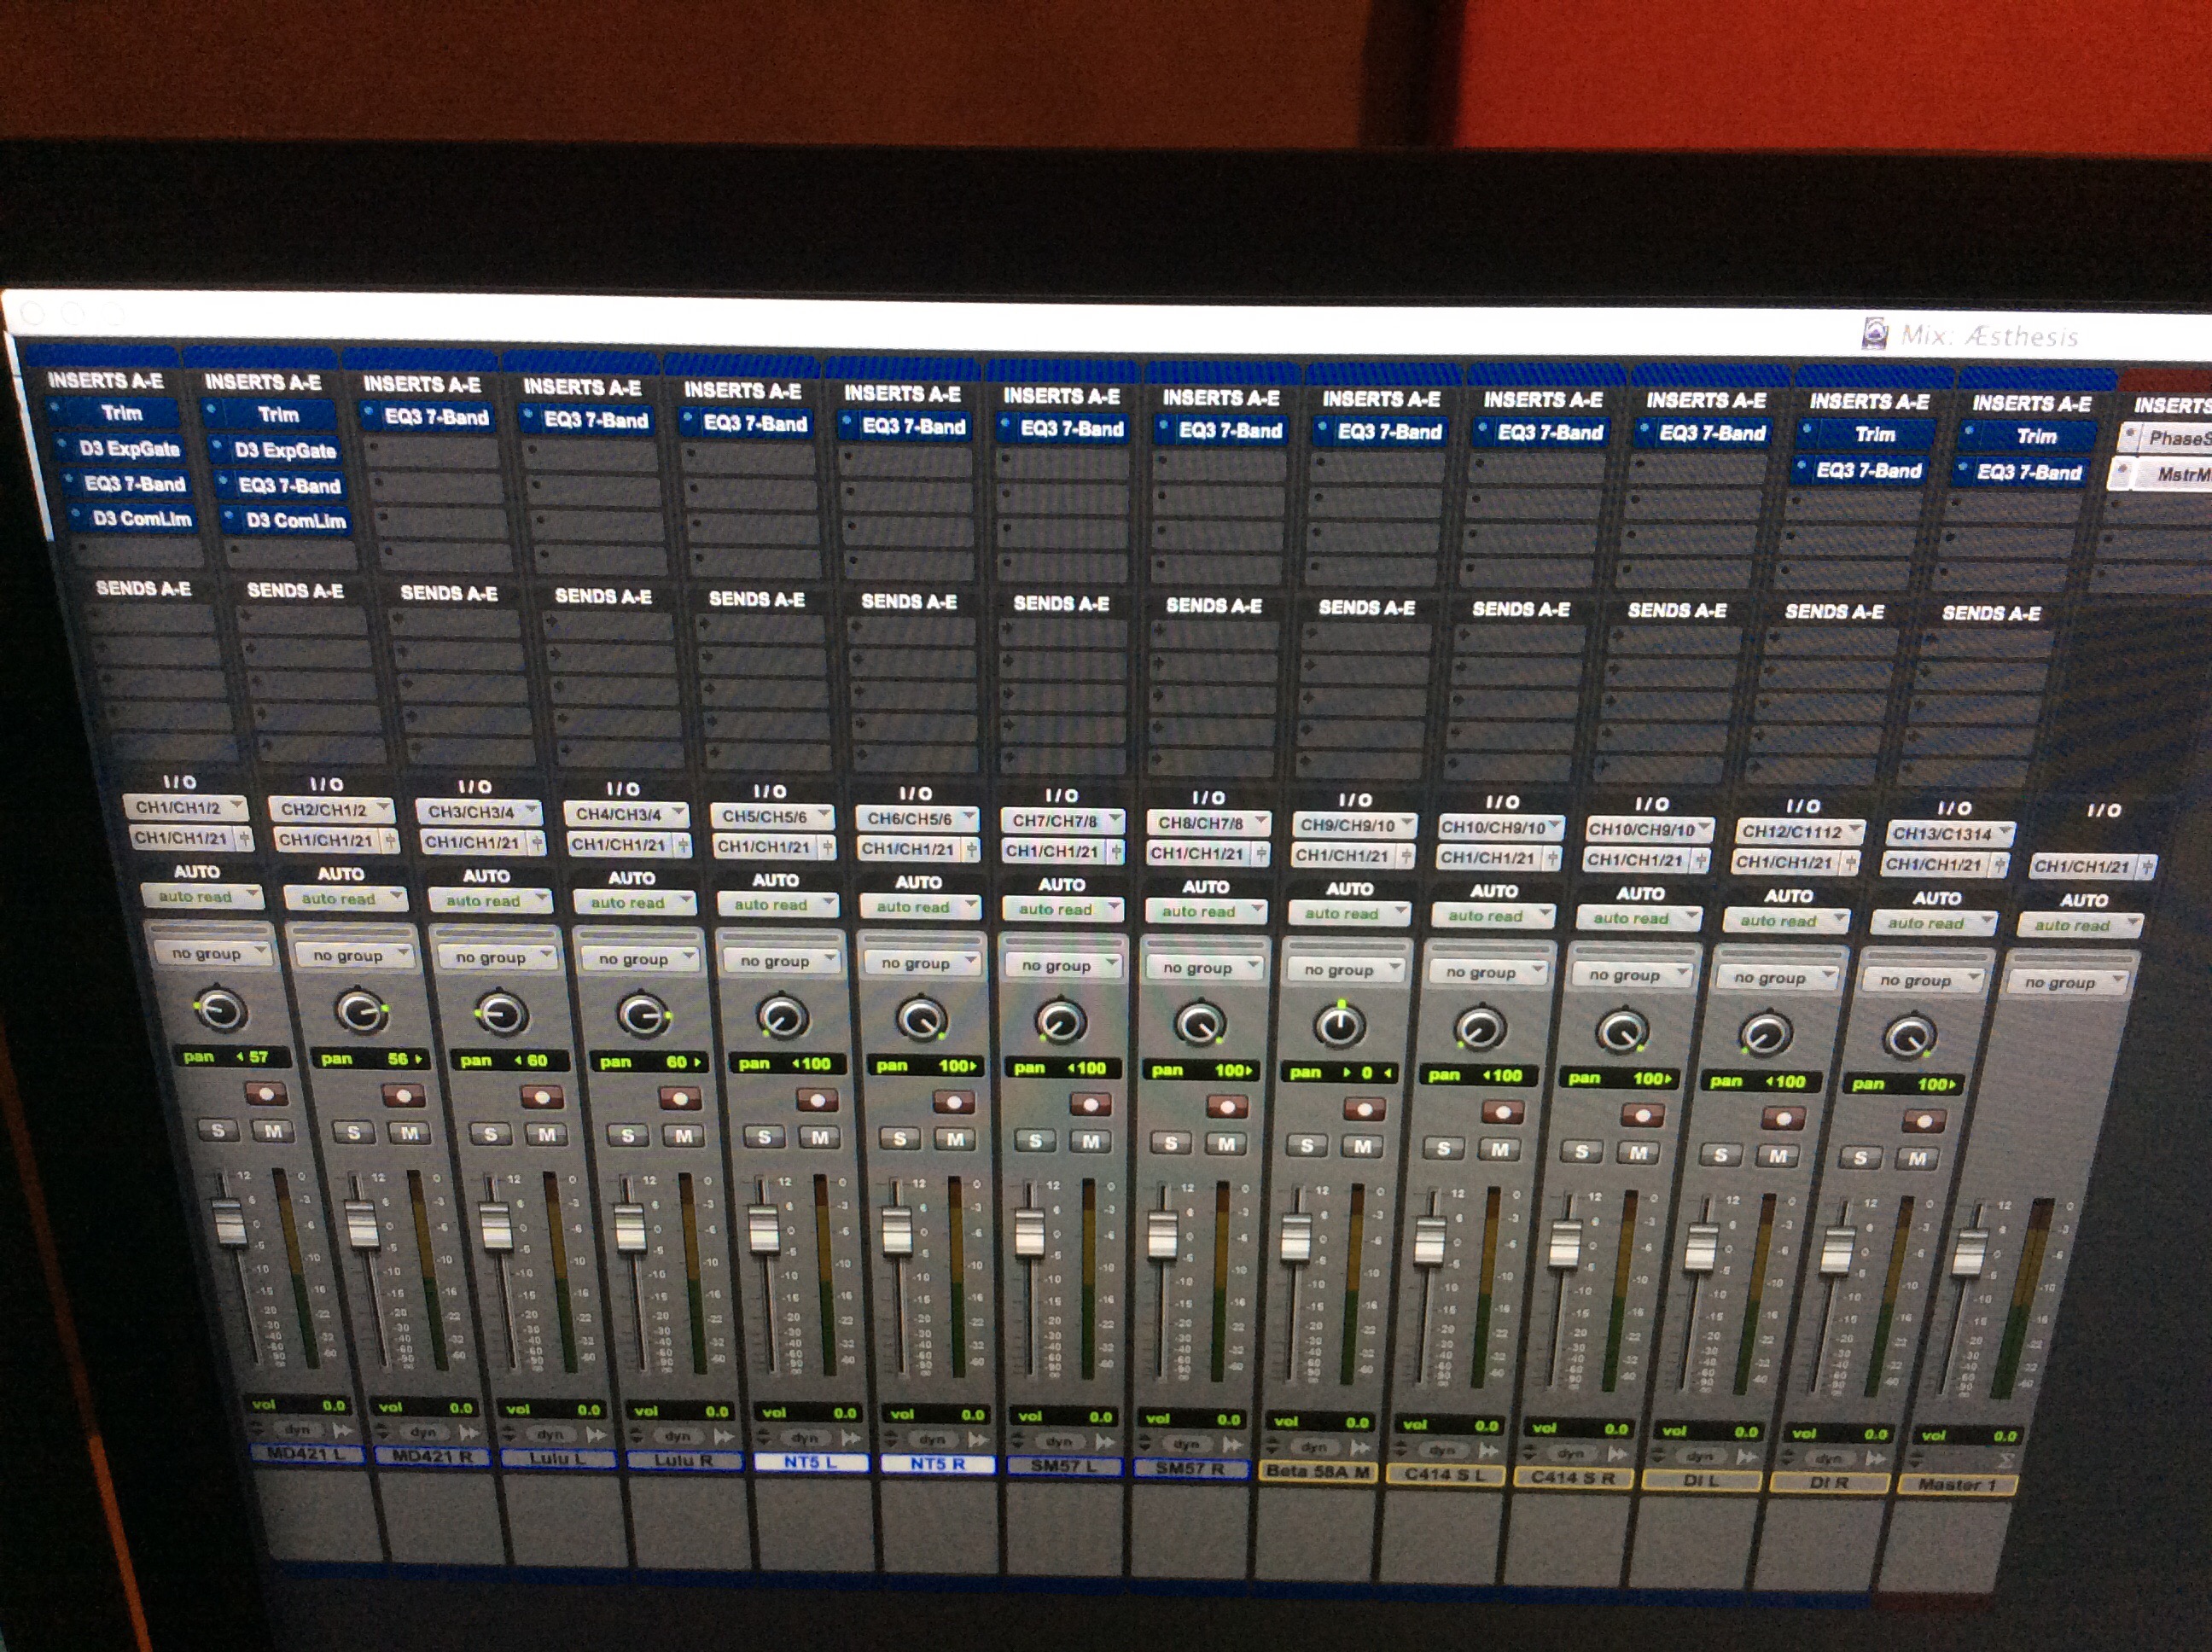
Task: Click SENDS A-E header on first channel
Action: (x=143, y=588)
